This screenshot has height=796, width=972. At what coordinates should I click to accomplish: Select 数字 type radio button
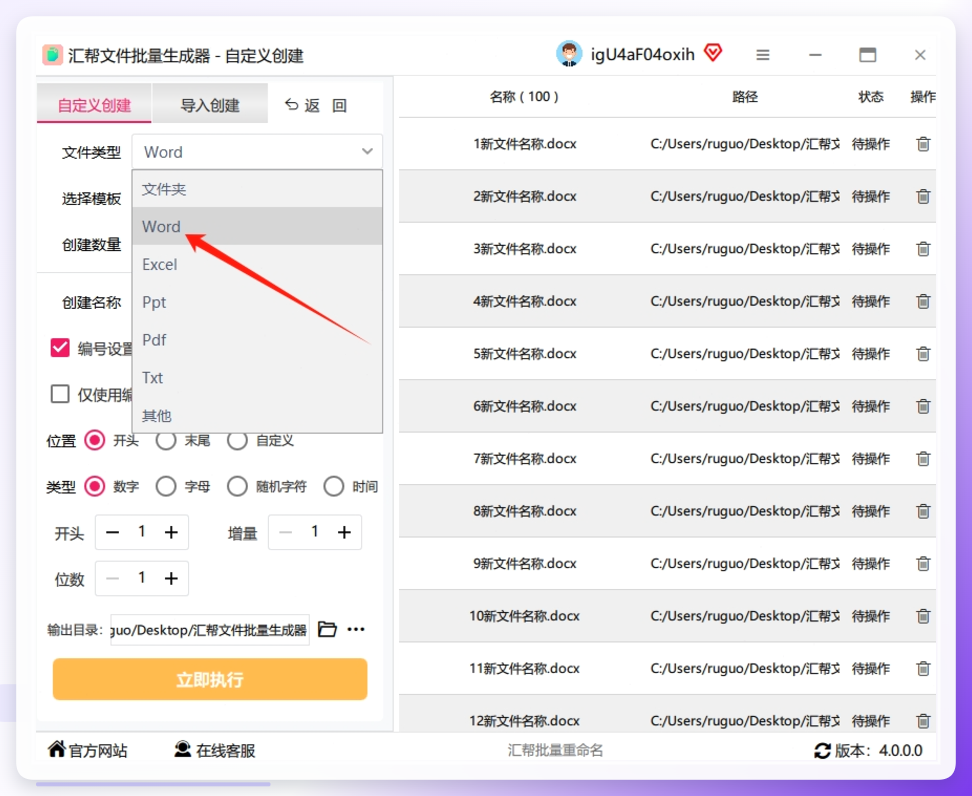pos(95,487)
